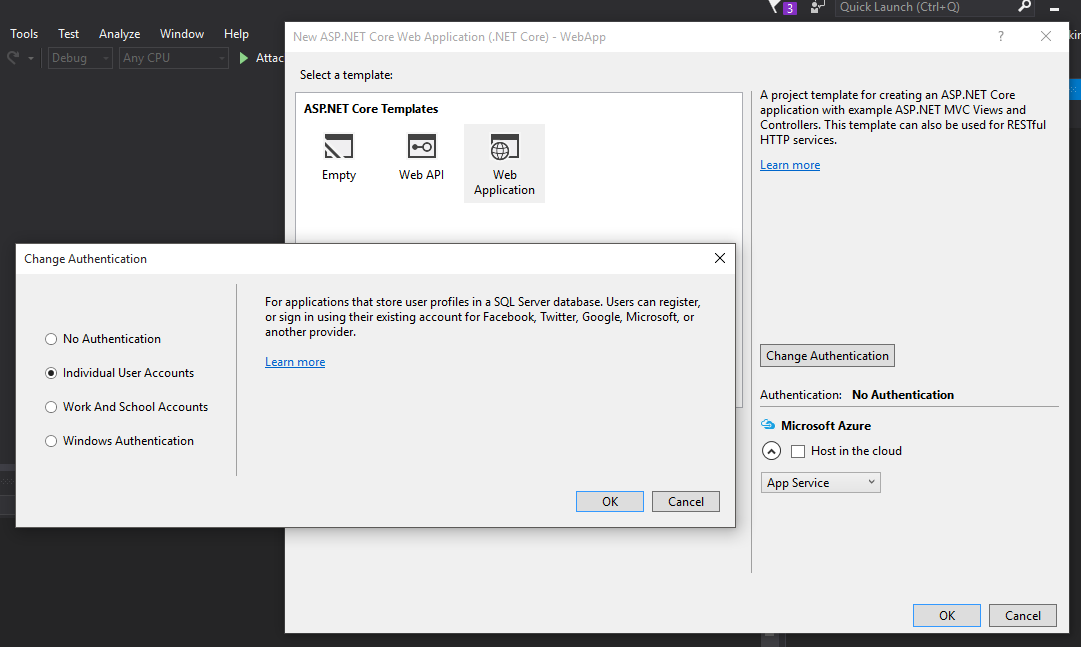Open Learn more link under template description
1081x647 pixels.
(x=790, y=165)
